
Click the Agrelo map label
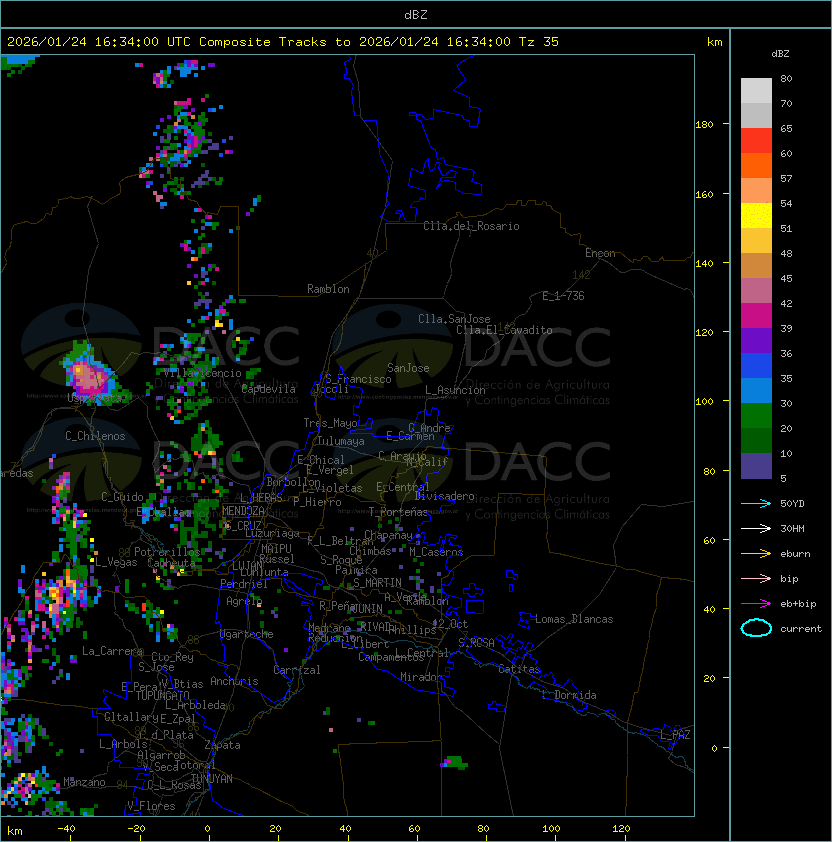coord(244,601)
